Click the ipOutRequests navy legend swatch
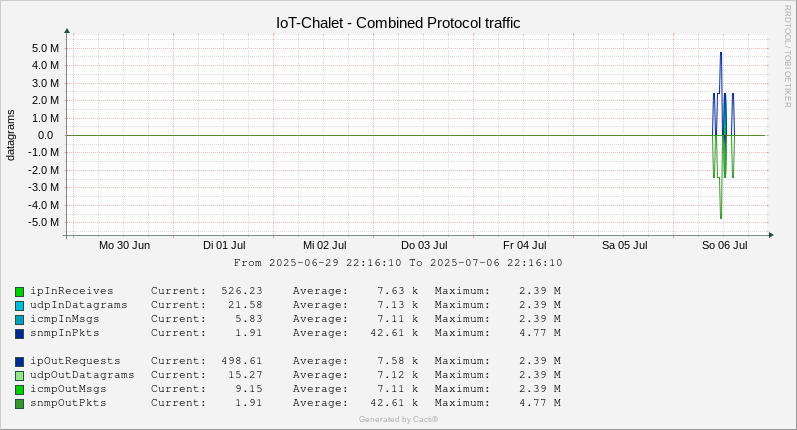 [x=19, y=362]
